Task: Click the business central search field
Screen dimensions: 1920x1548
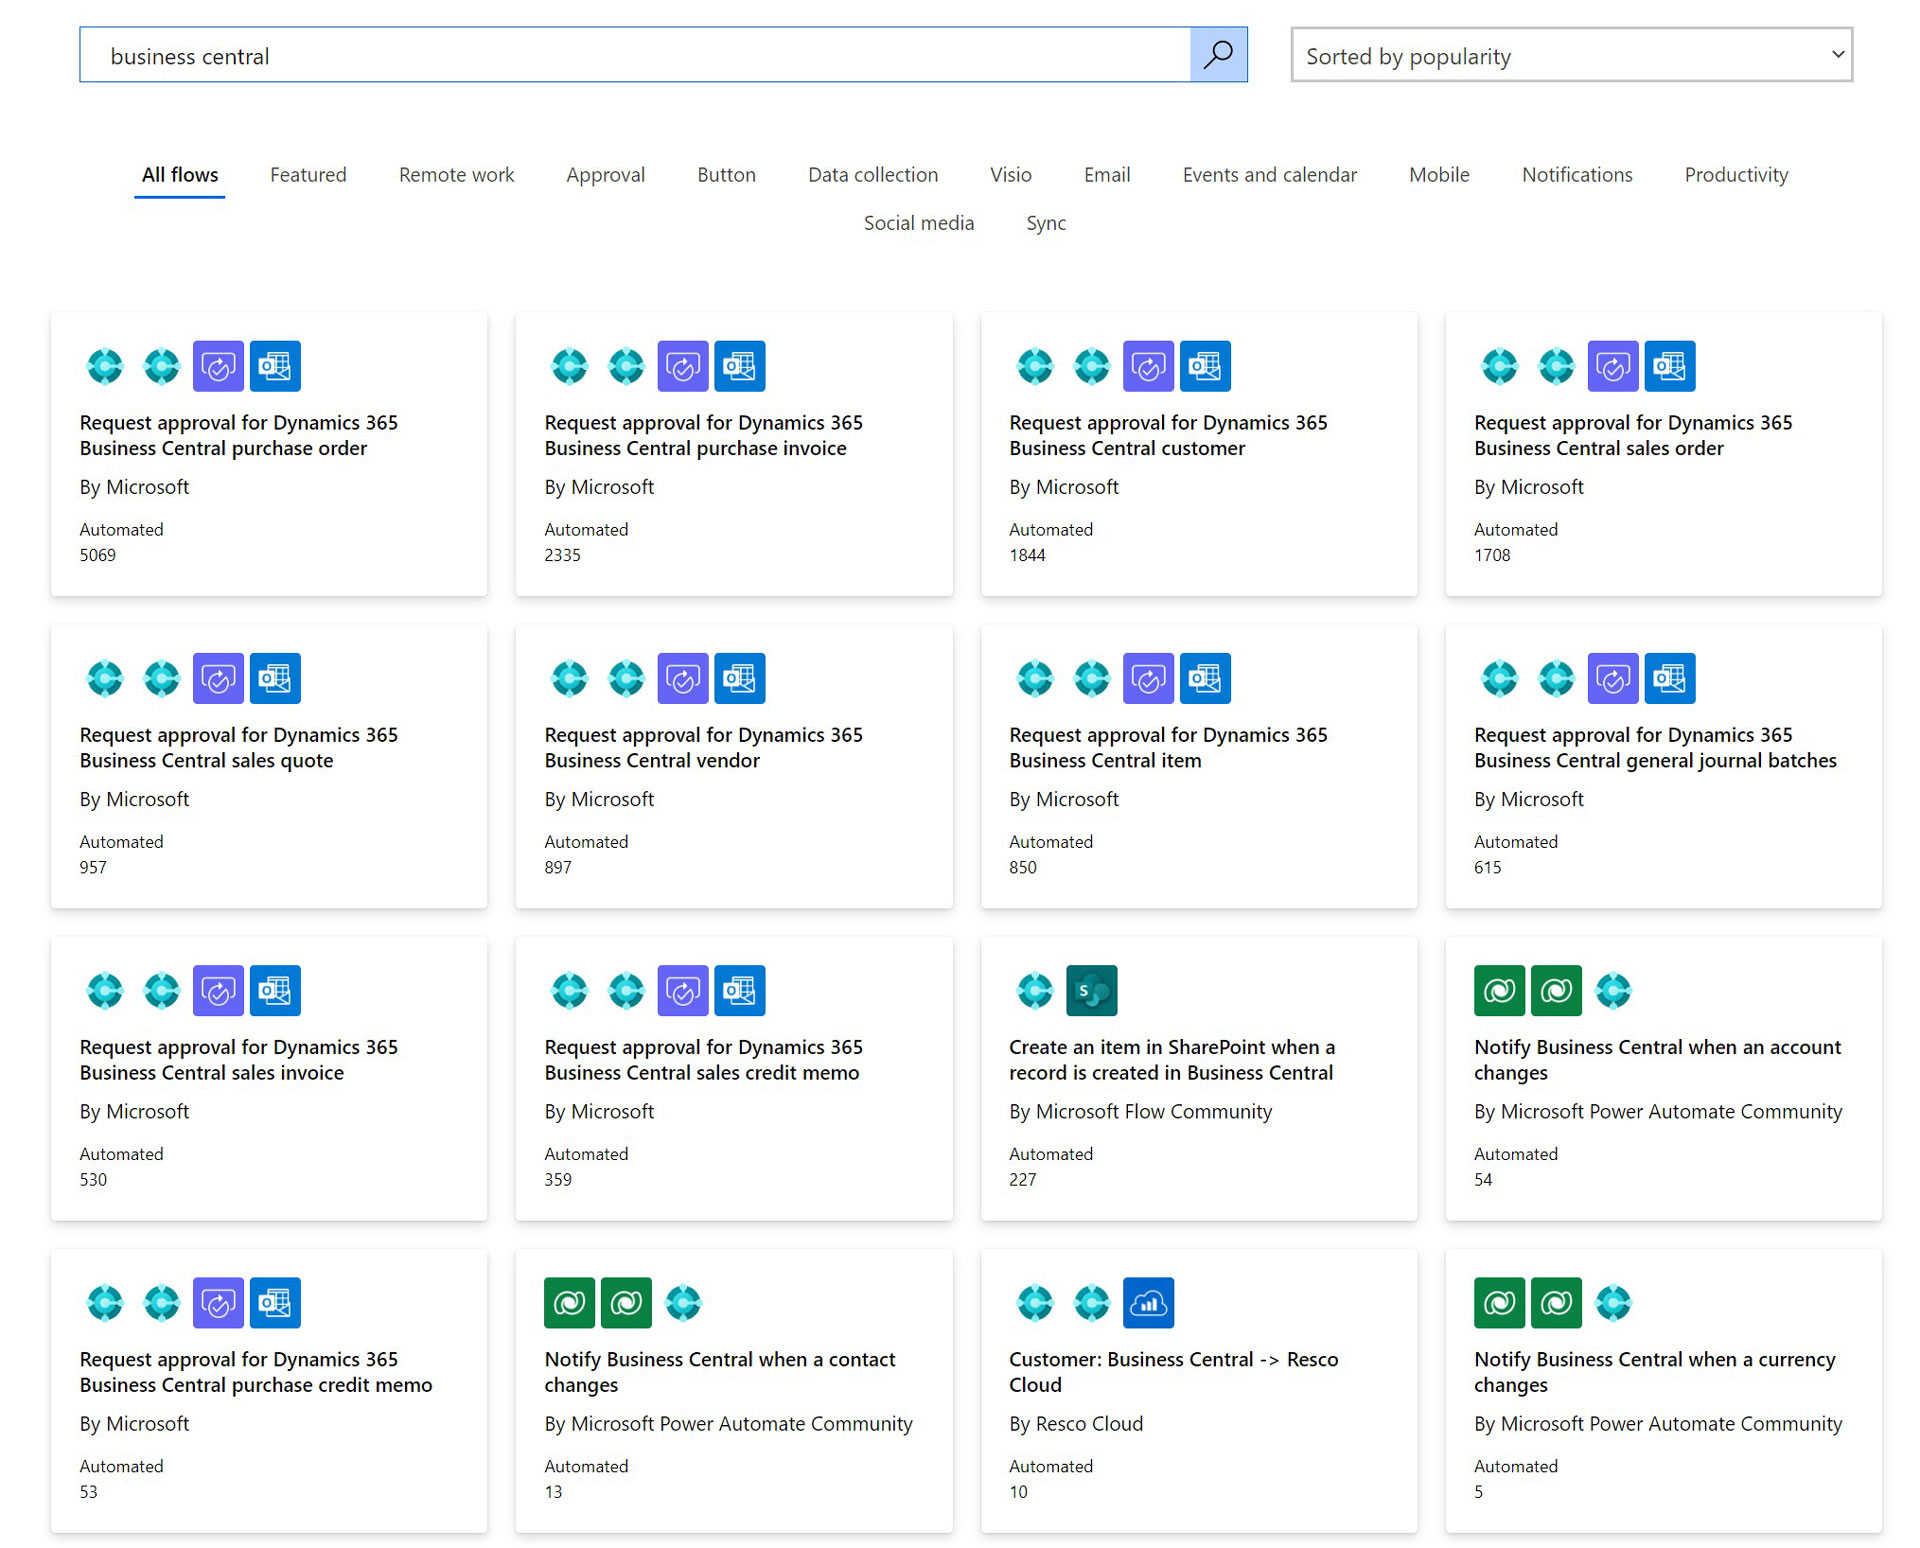Action: (635, 55)
